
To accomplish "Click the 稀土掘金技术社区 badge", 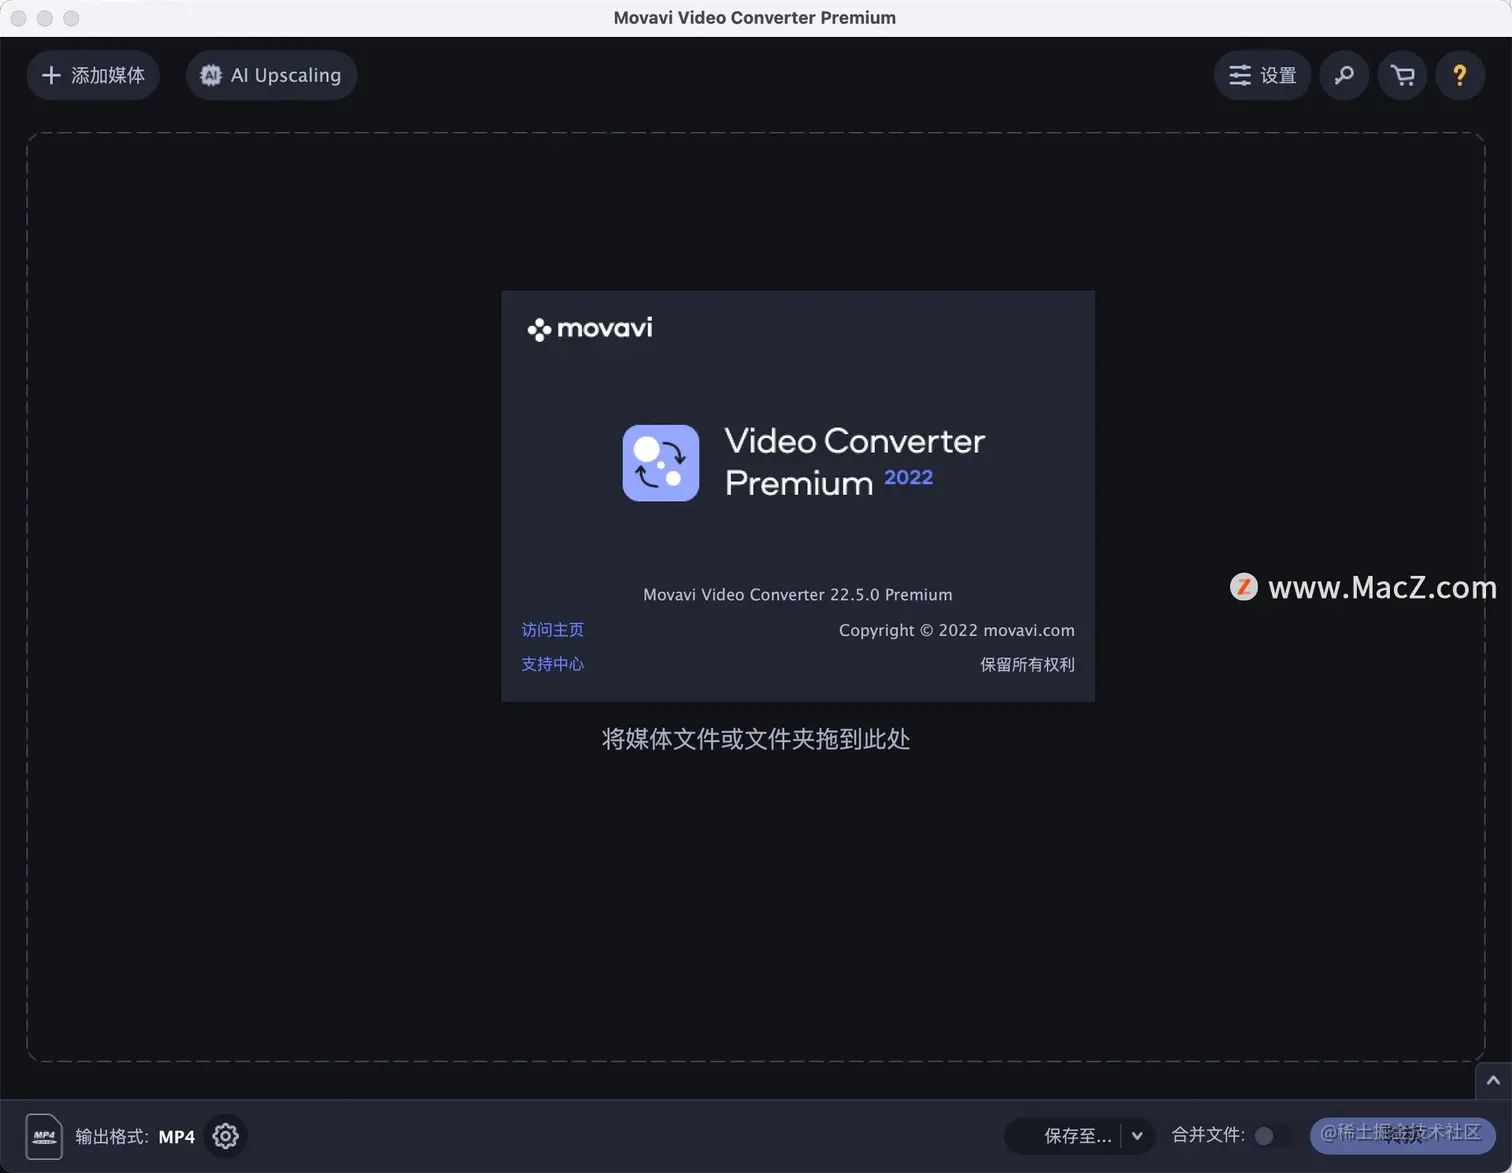I will [1402, 1136].
